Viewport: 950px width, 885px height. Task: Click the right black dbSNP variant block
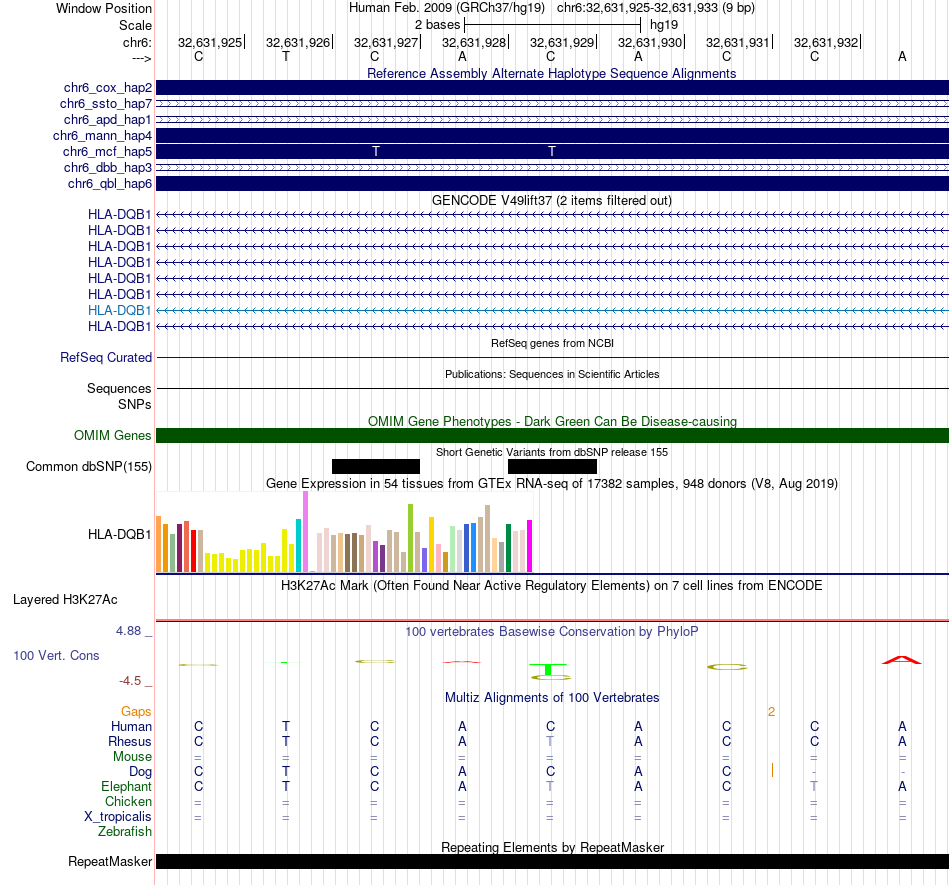[x=552, y=466]
